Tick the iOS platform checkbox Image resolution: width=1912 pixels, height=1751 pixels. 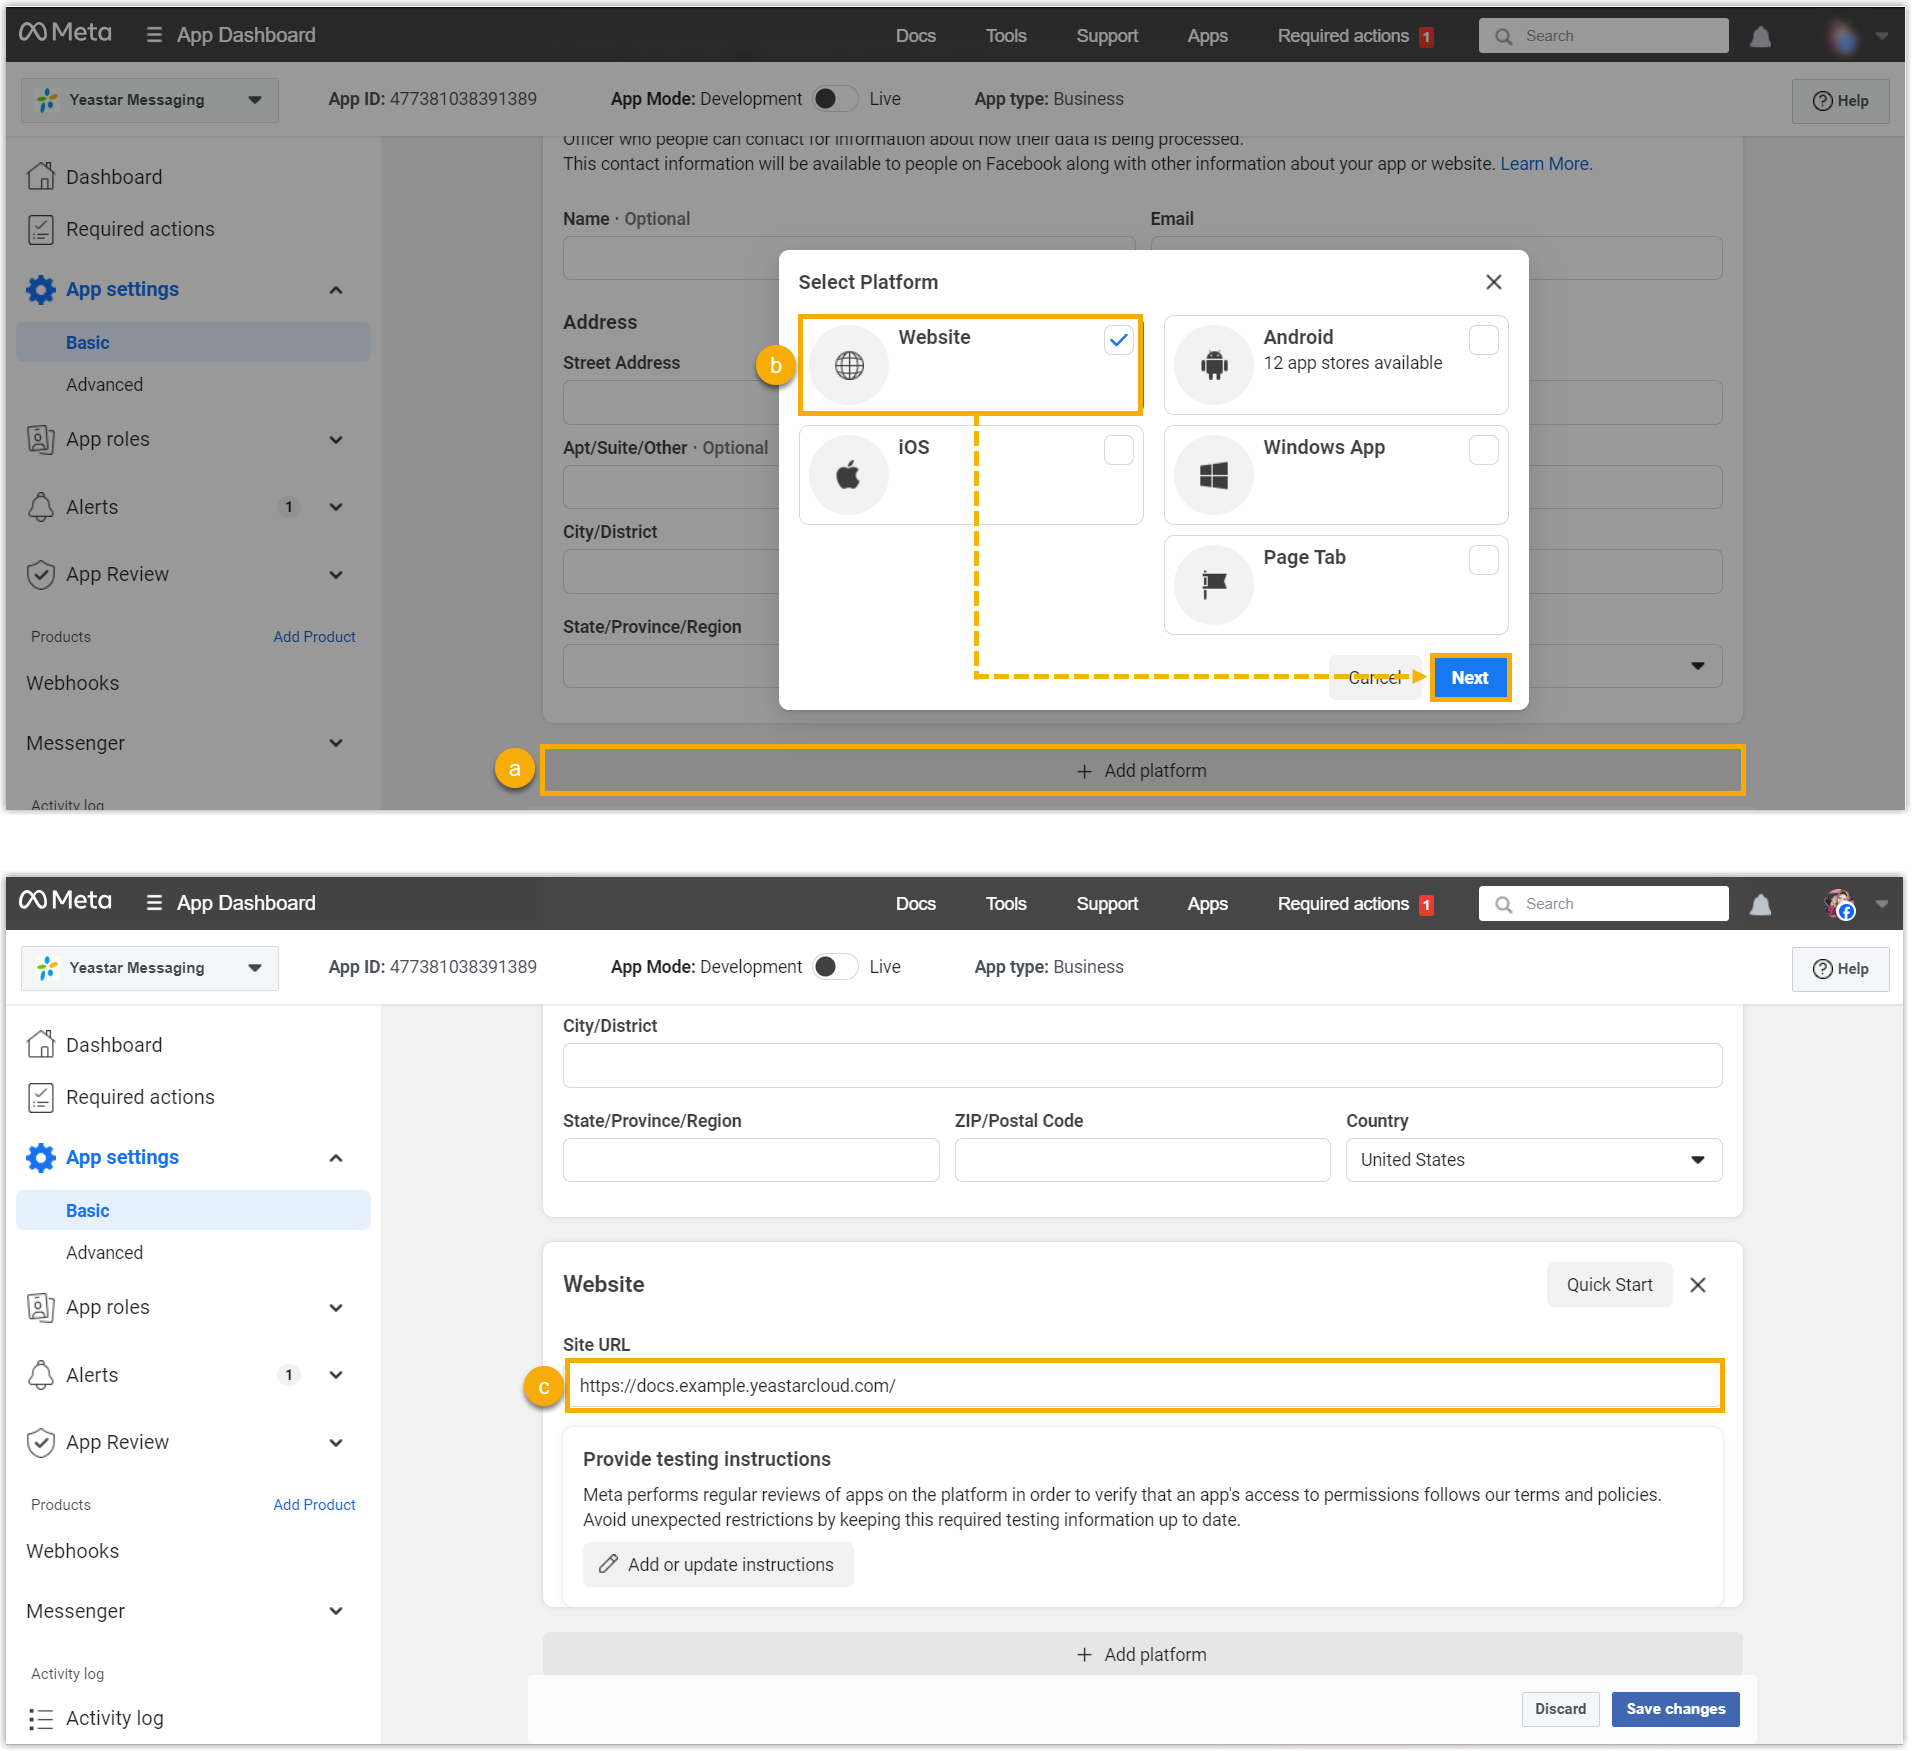[x=1118, y=450]
